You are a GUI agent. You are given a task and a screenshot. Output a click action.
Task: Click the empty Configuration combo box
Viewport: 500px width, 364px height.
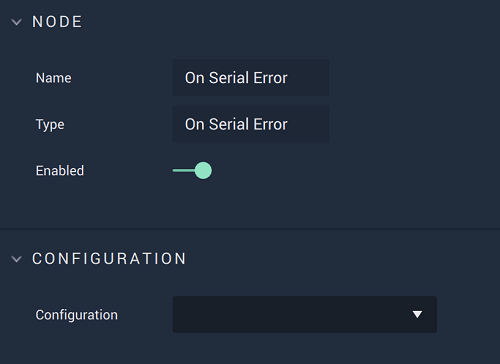point(305,314)
